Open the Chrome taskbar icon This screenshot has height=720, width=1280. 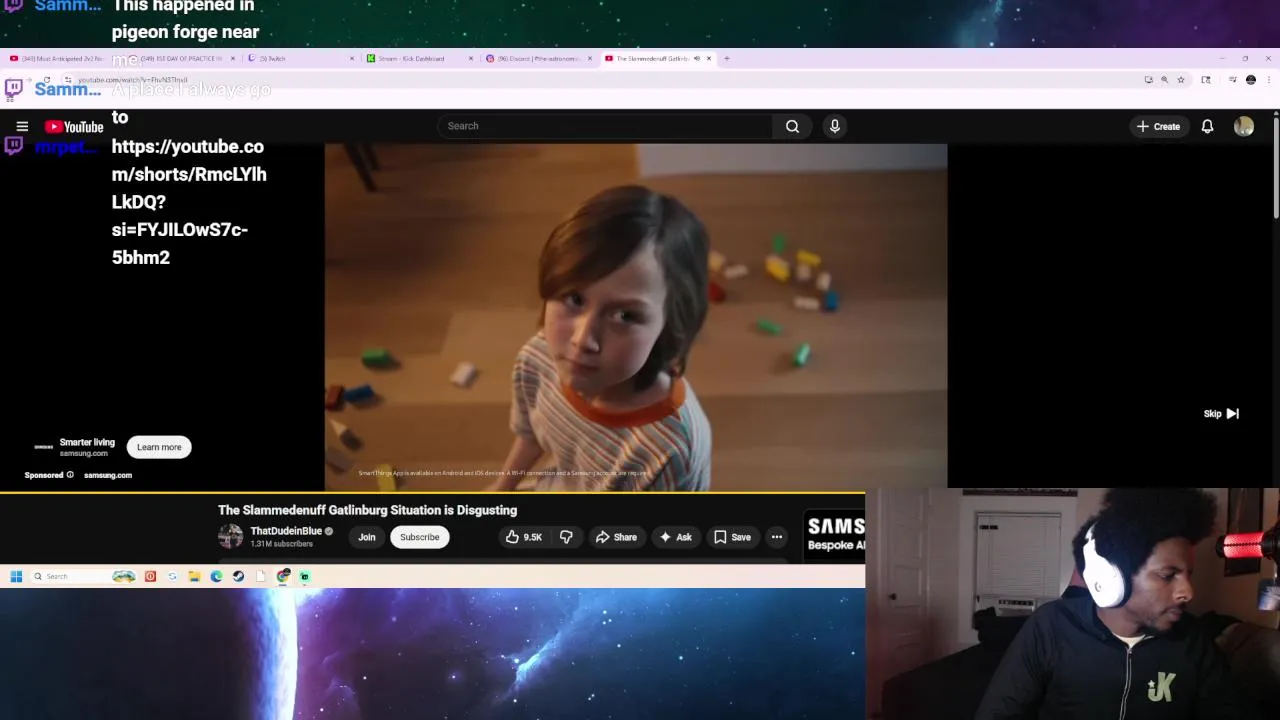(283, 576)
